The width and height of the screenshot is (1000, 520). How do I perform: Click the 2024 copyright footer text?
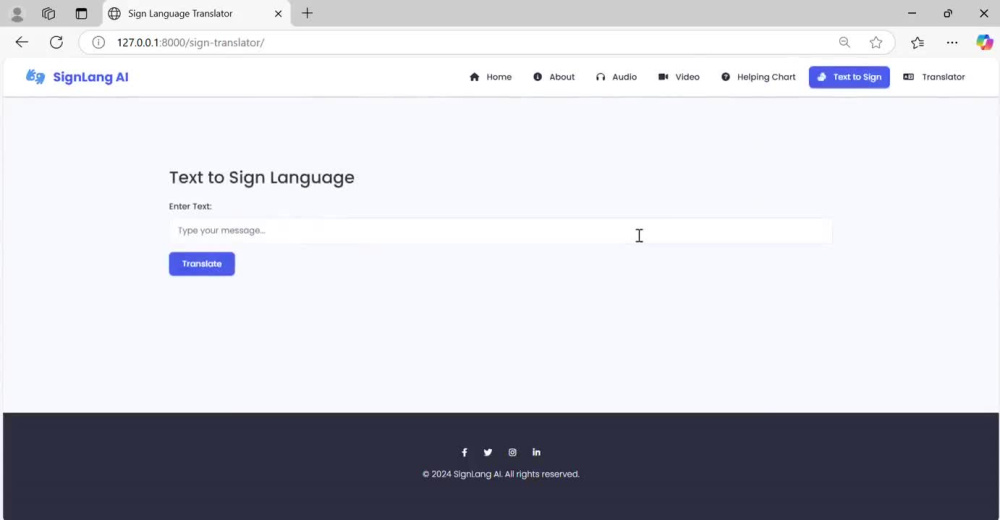click(501, 474)
